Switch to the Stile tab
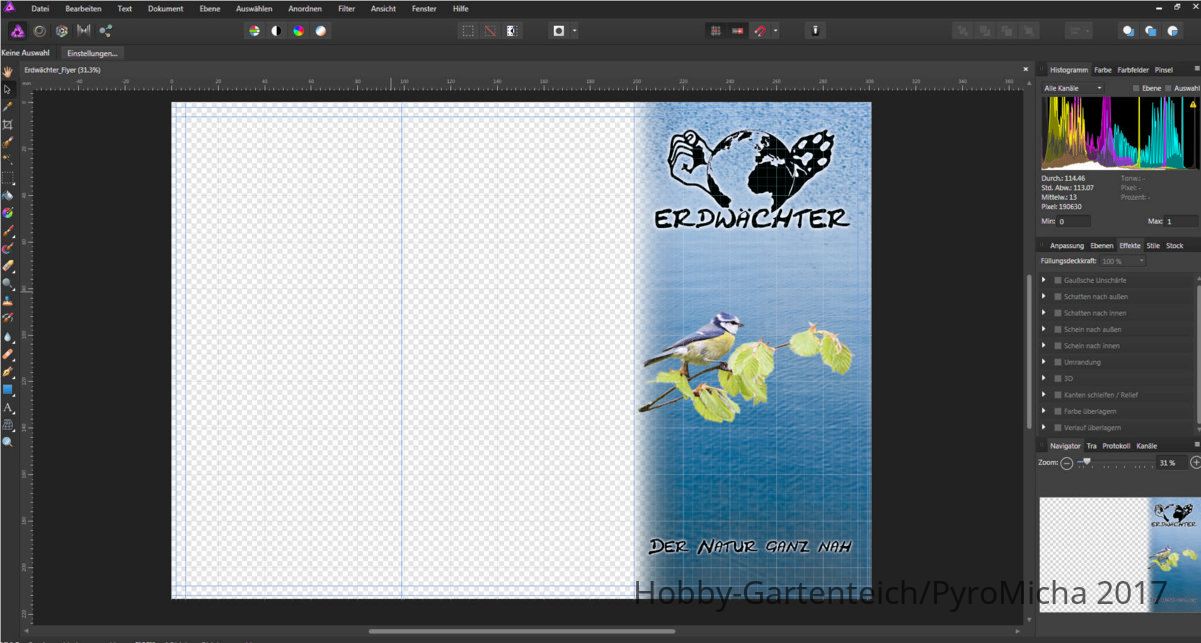This screenshot has width=1201, height=643. pos(1153,245)
